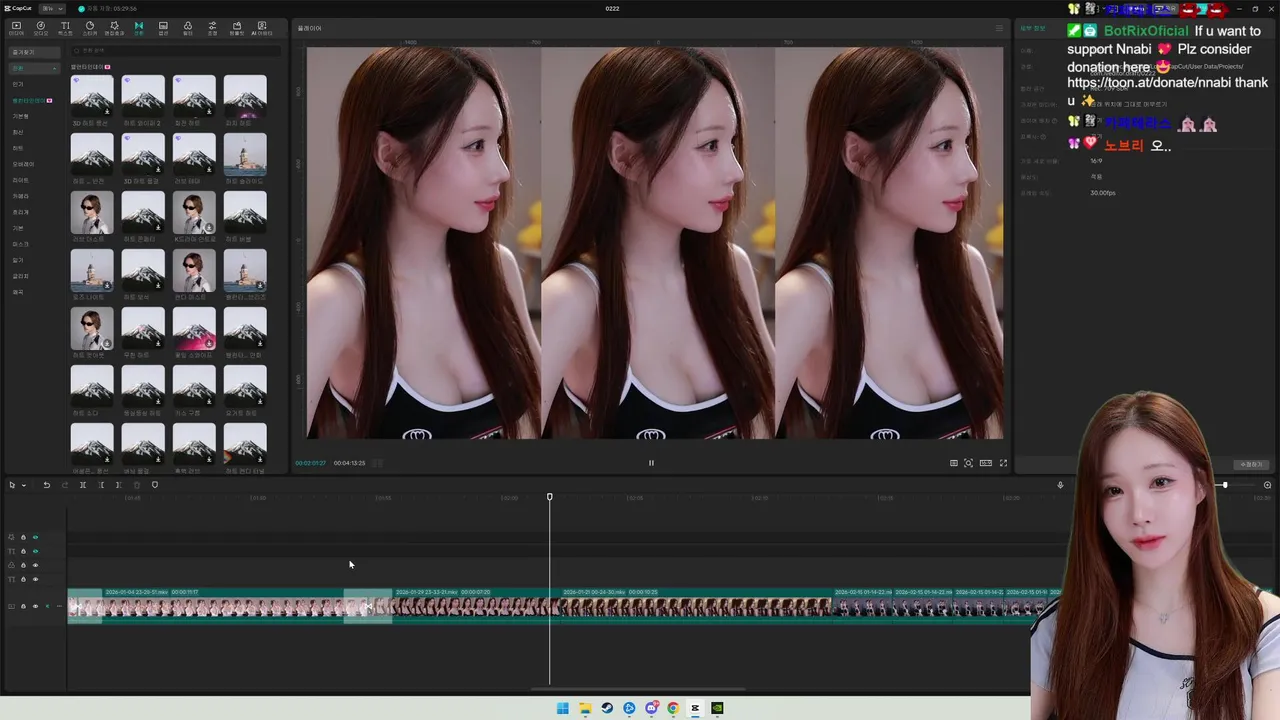The width and height of the screenshot is (1280, 720).
Task: Click the trim-left (delete left) icon
Action: click(101, 485)
